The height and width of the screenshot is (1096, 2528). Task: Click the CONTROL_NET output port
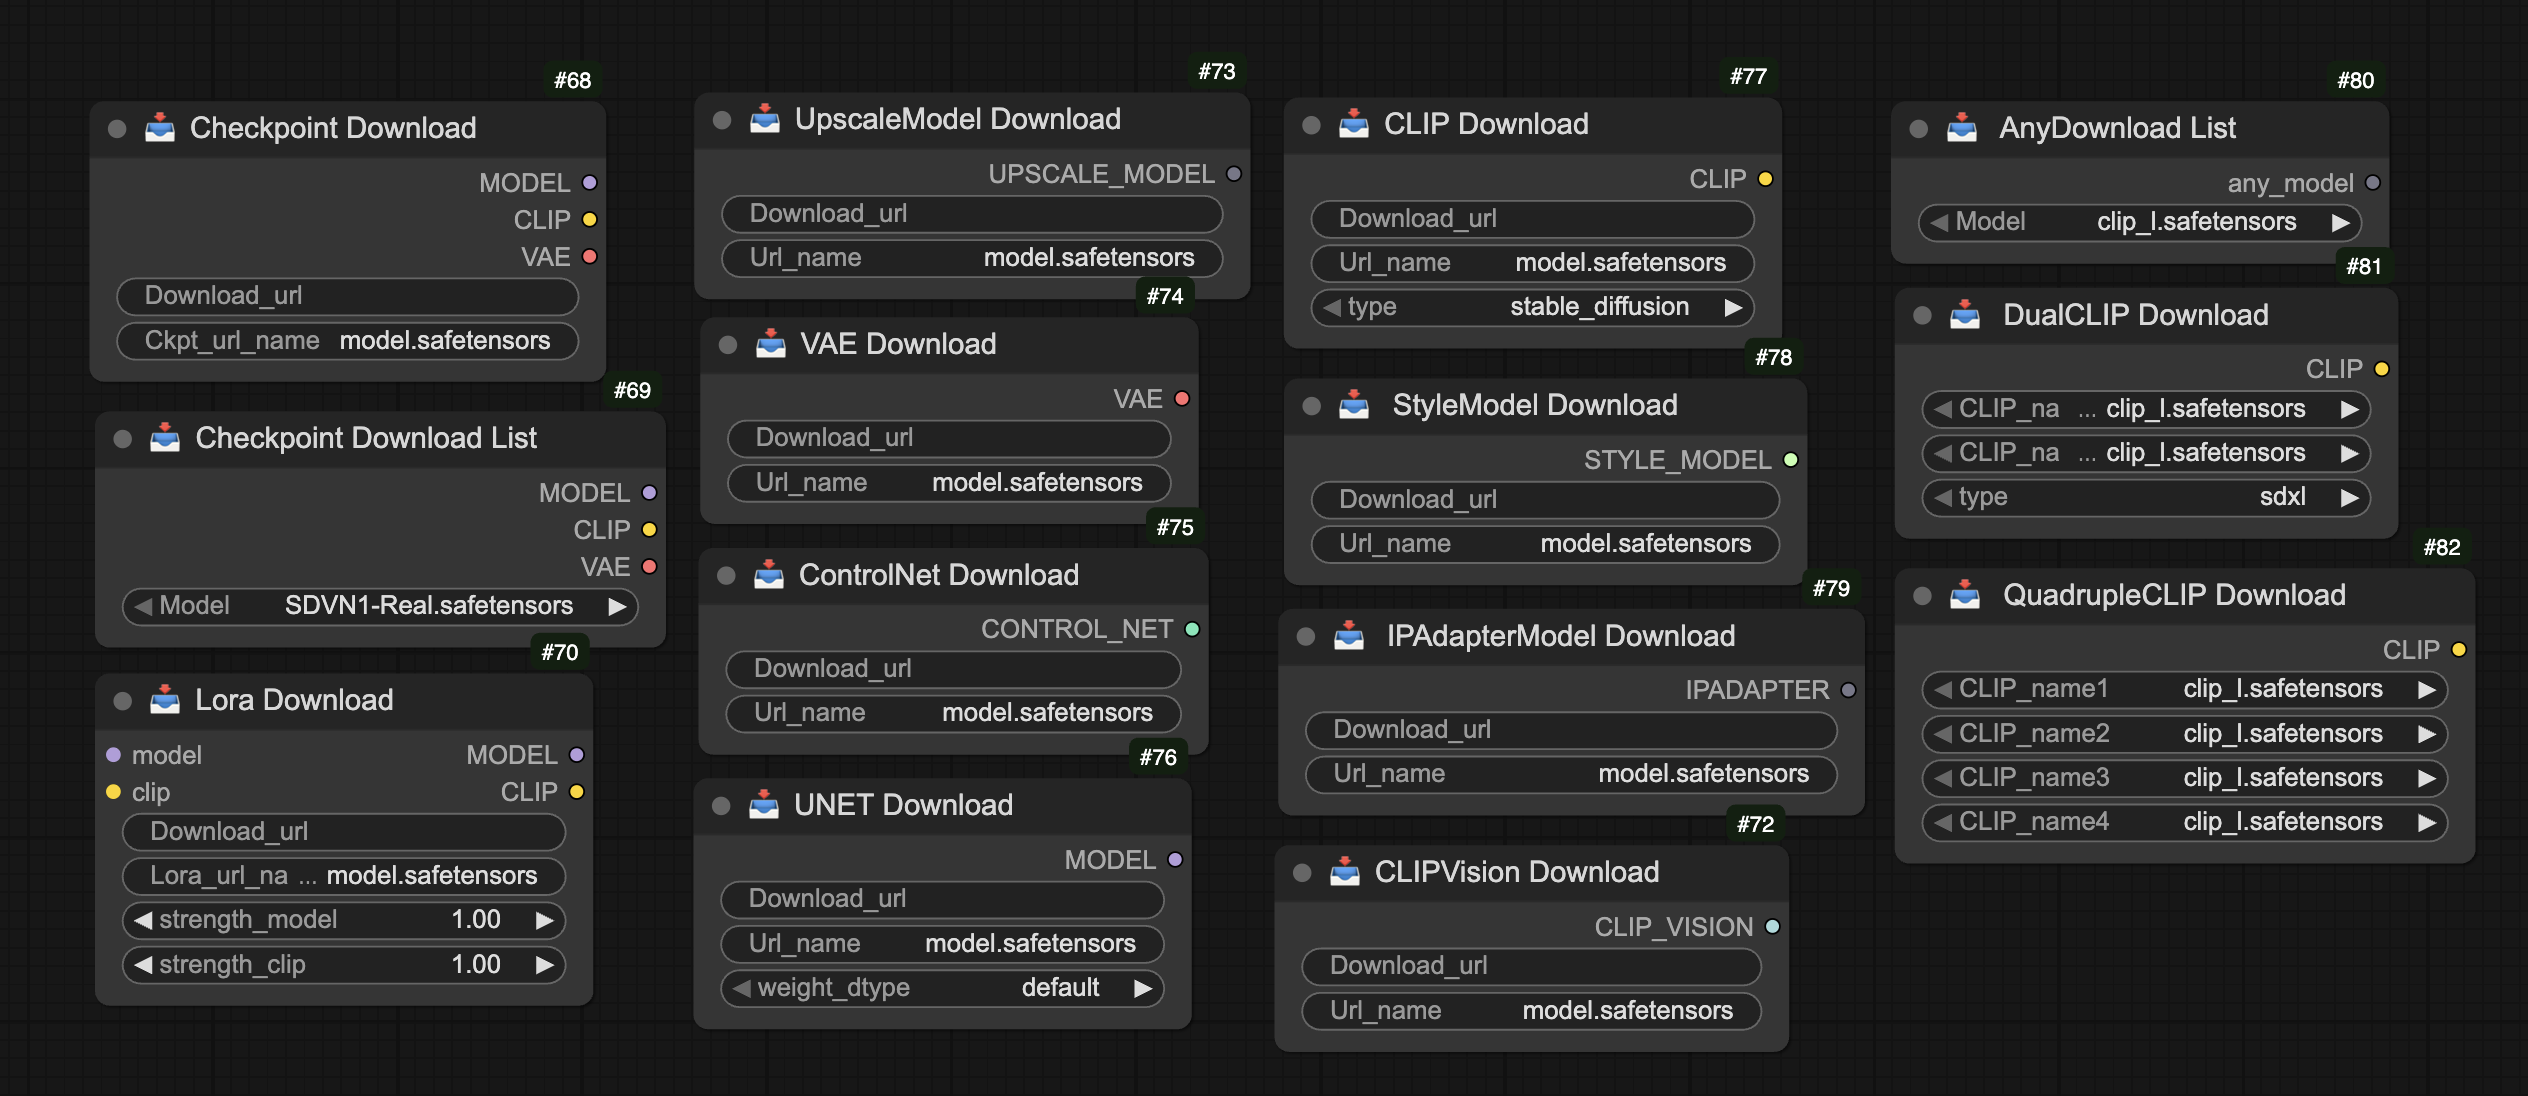[1192, 629]
